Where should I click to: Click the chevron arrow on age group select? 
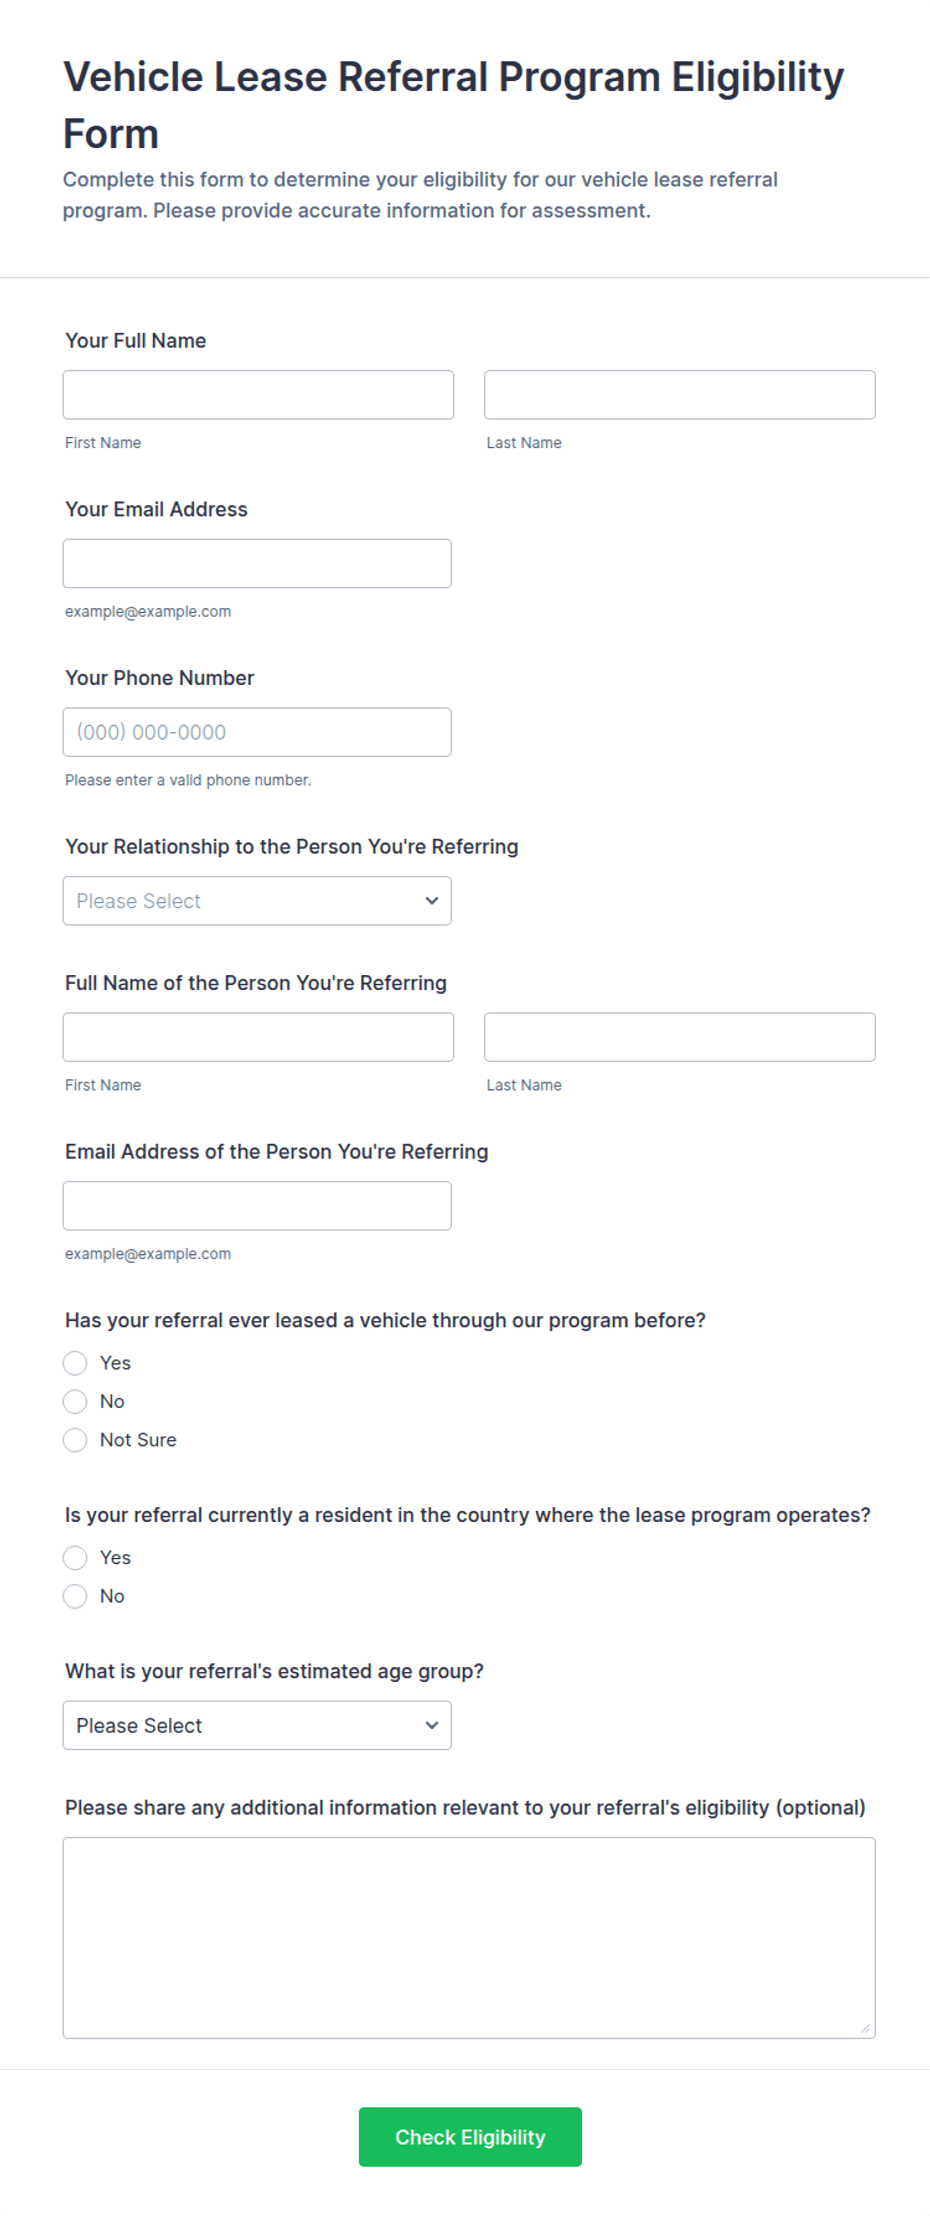click(432, 1725)
